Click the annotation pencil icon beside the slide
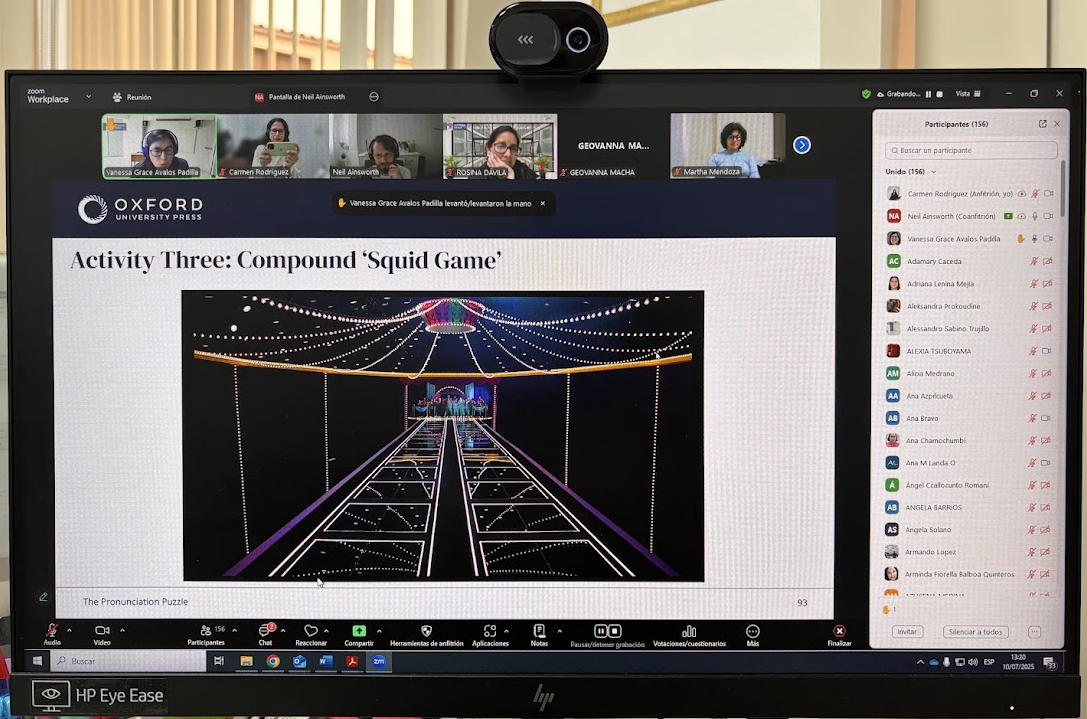Screen dimensions: 1087x719 click(43, 596)
